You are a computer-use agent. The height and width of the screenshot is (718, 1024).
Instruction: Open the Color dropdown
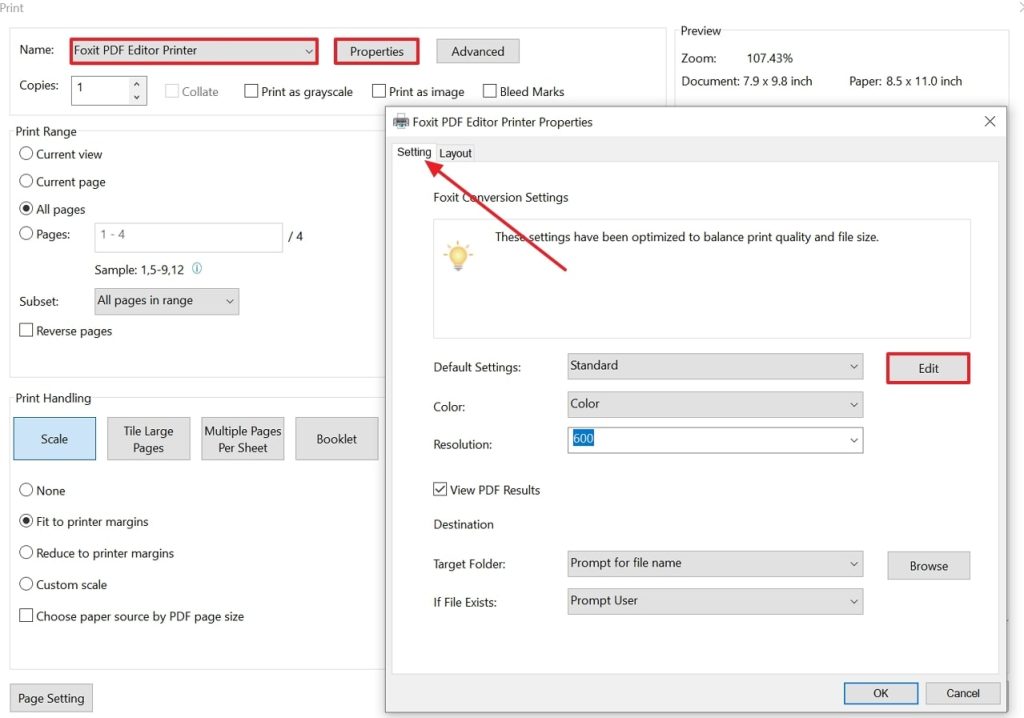tap(715, 404)
